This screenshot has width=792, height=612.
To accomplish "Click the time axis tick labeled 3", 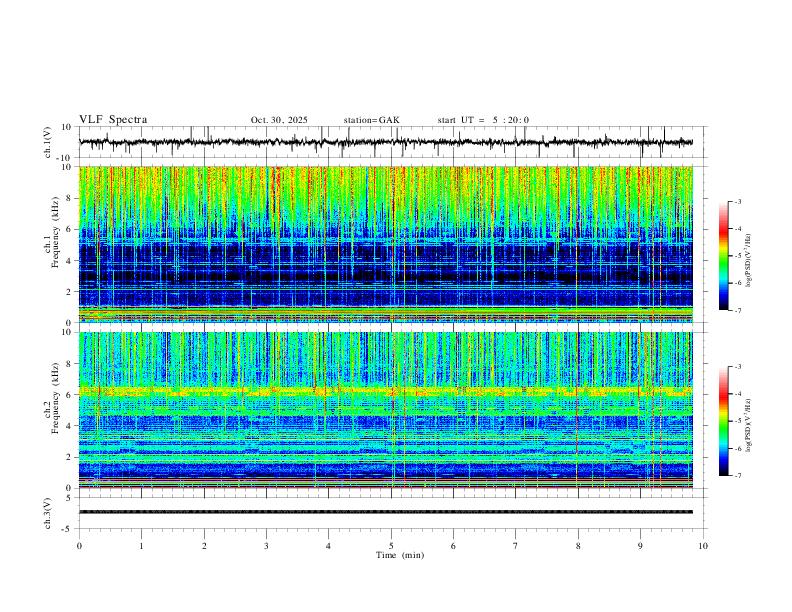I will pyautogui.click(x=266, y=546).
